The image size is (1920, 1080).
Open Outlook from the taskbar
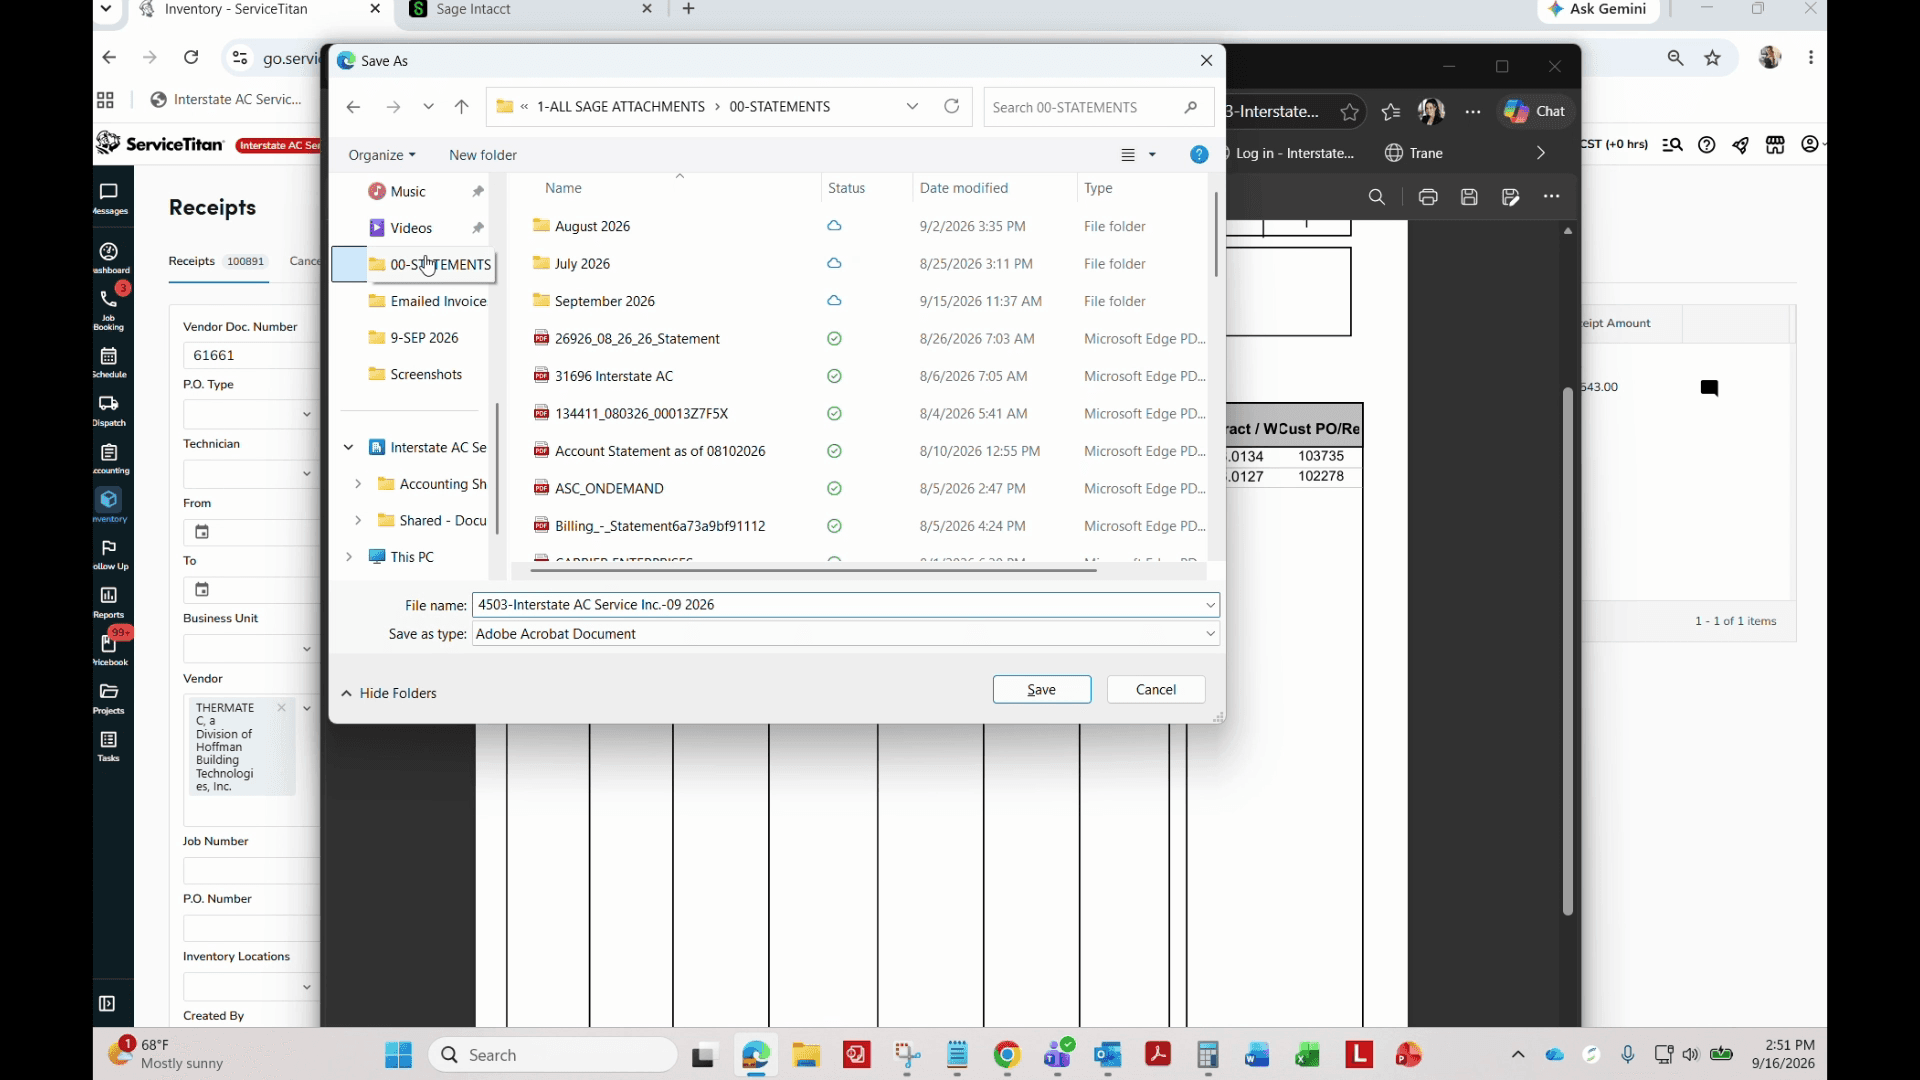click(x=1107, y=1055)
